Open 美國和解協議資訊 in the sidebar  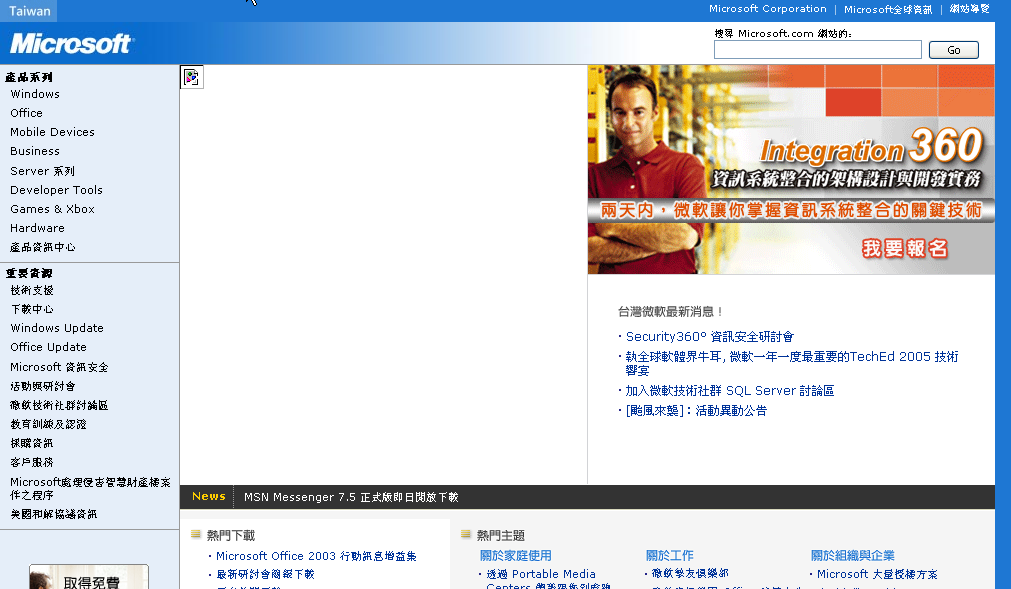click(54, 514)
